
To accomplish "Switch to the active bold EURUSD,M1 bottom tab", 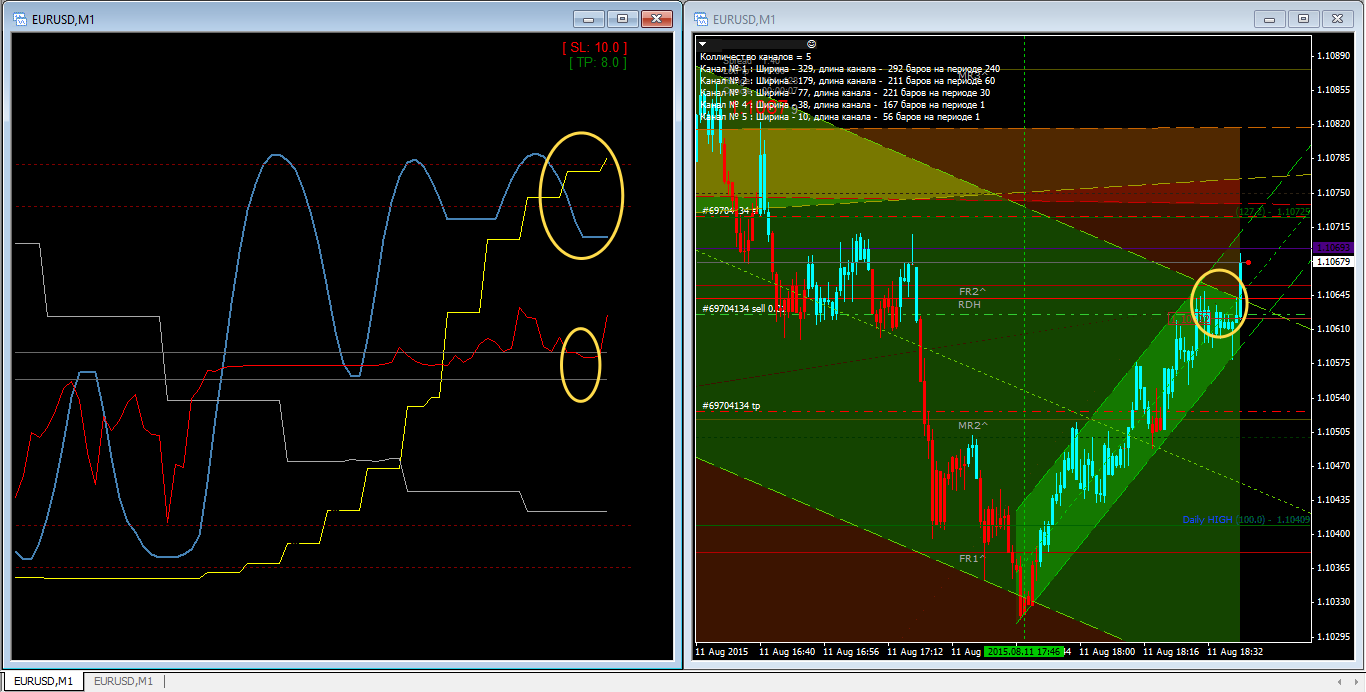I will (x=43, y=681).
